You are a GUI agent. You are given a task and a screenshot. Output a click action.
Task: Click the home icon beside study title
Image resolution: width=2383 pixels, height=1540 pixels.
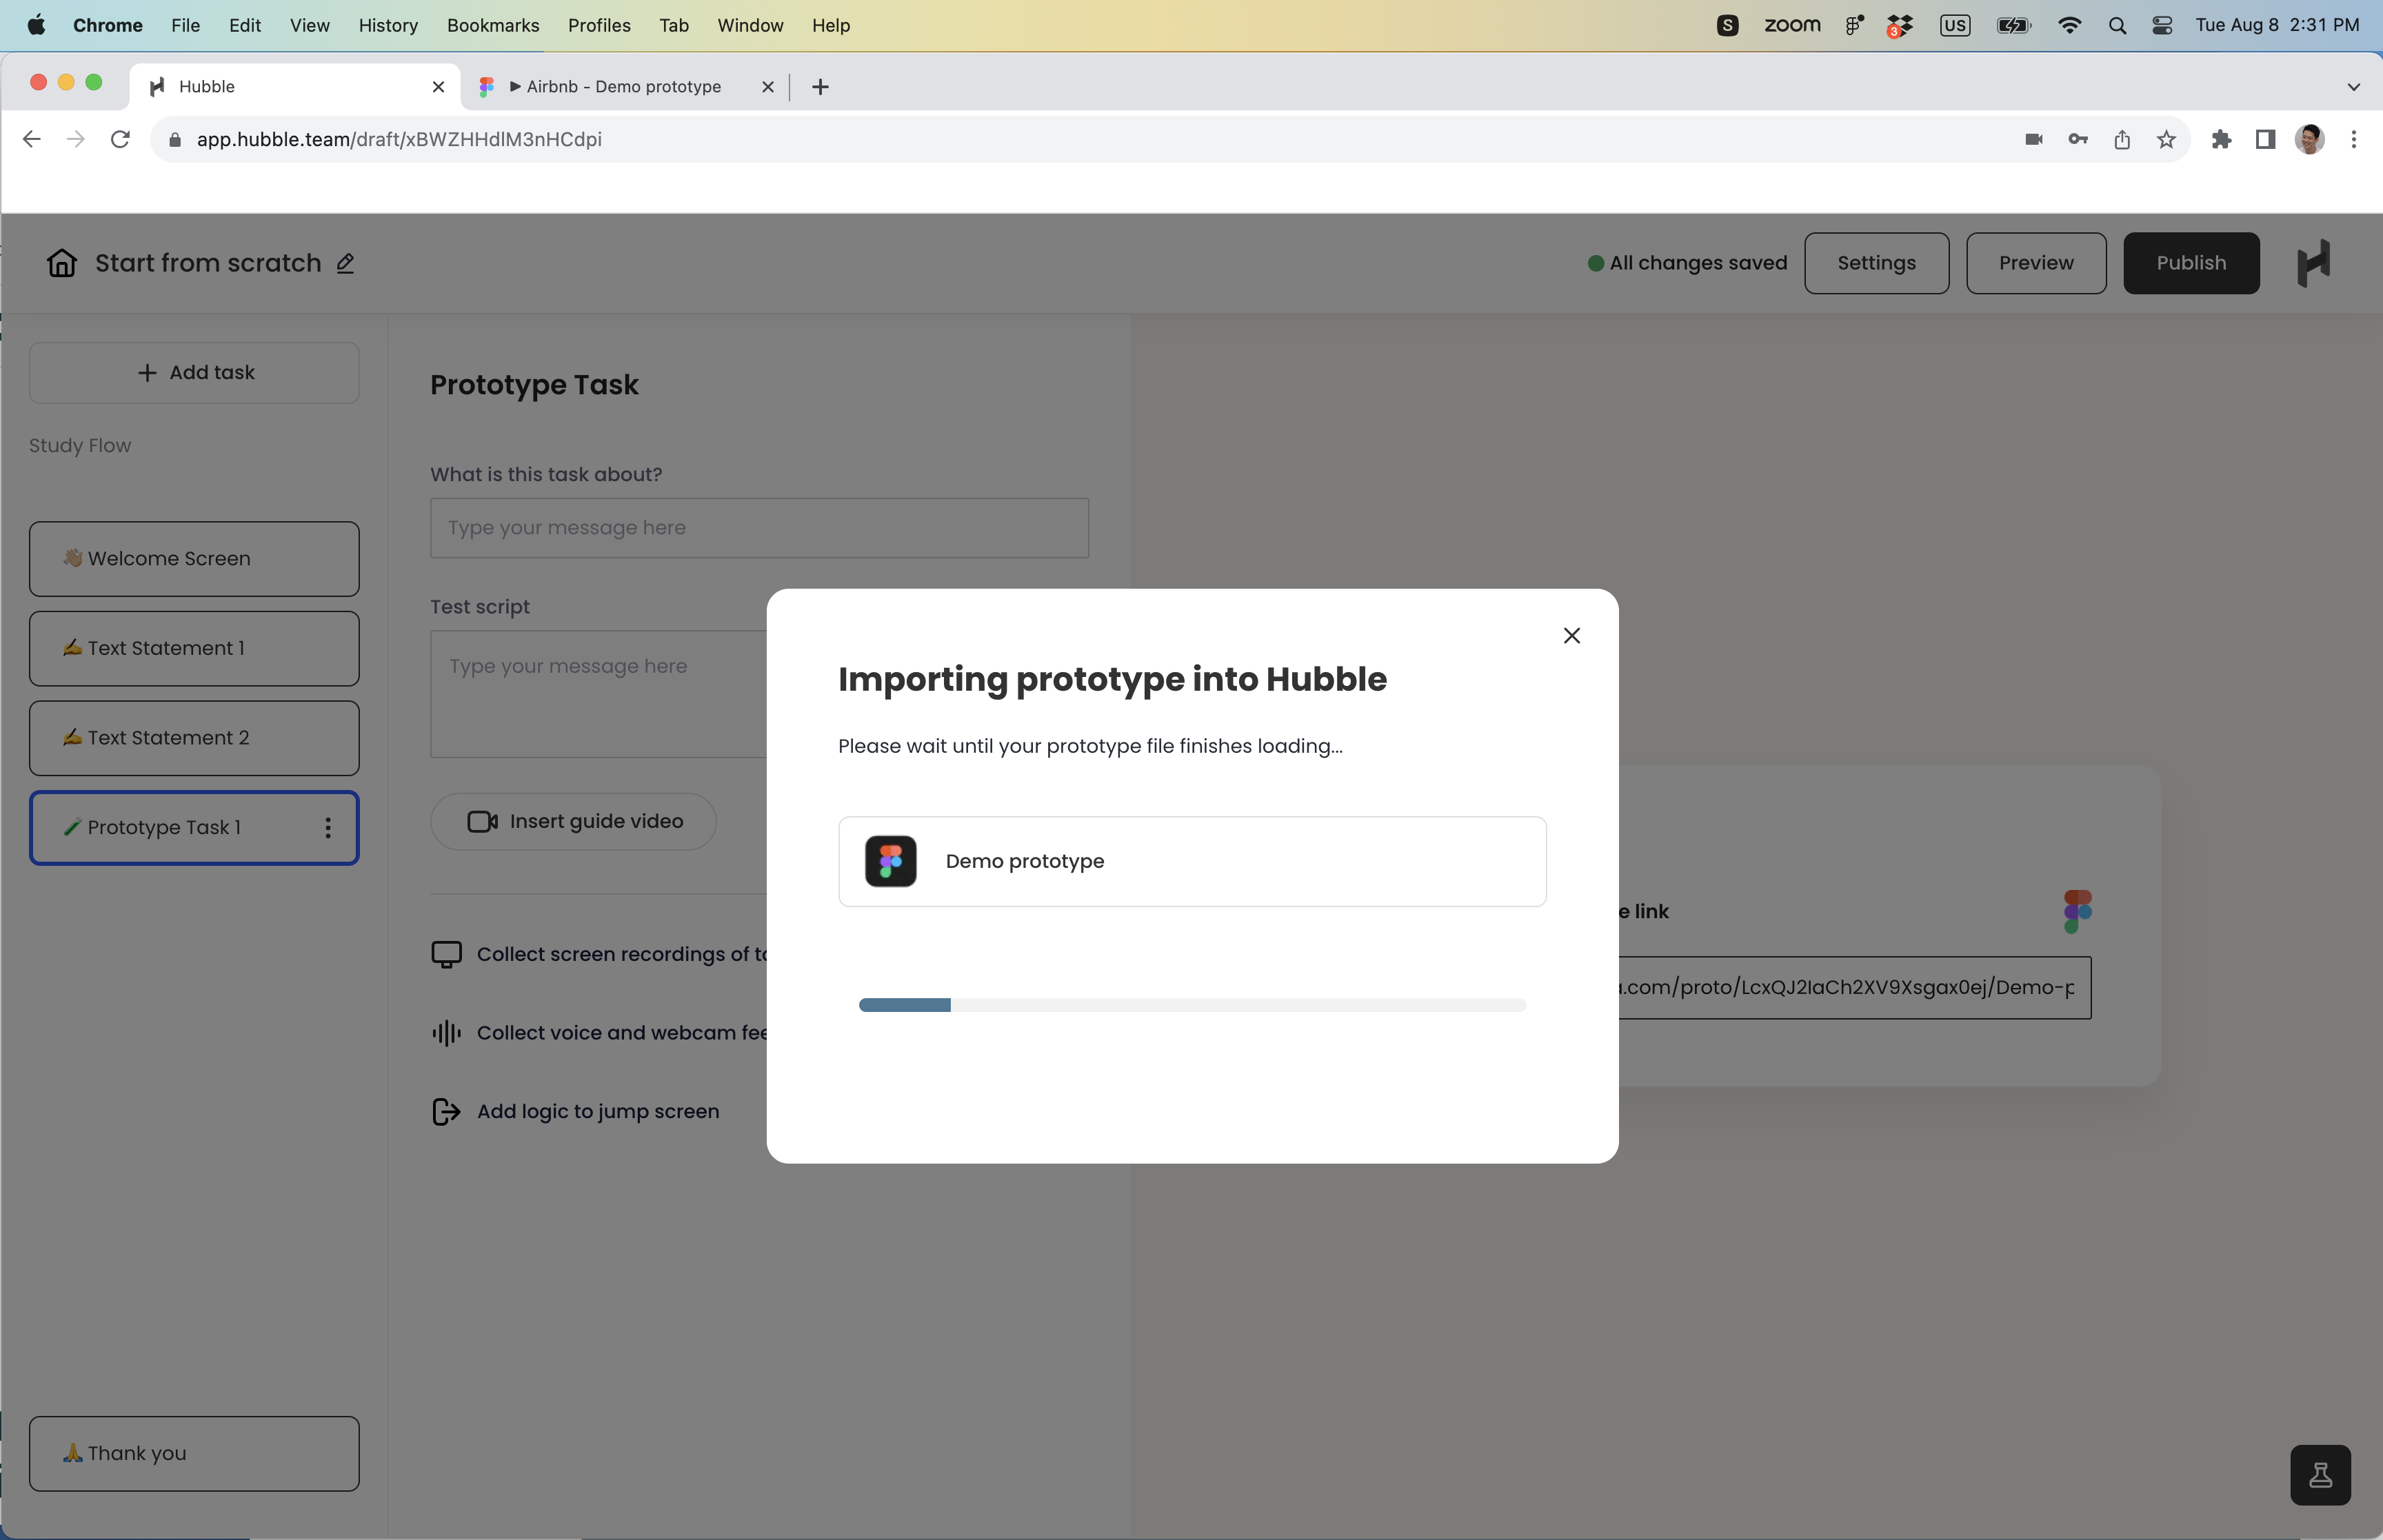tap(62, 263)
